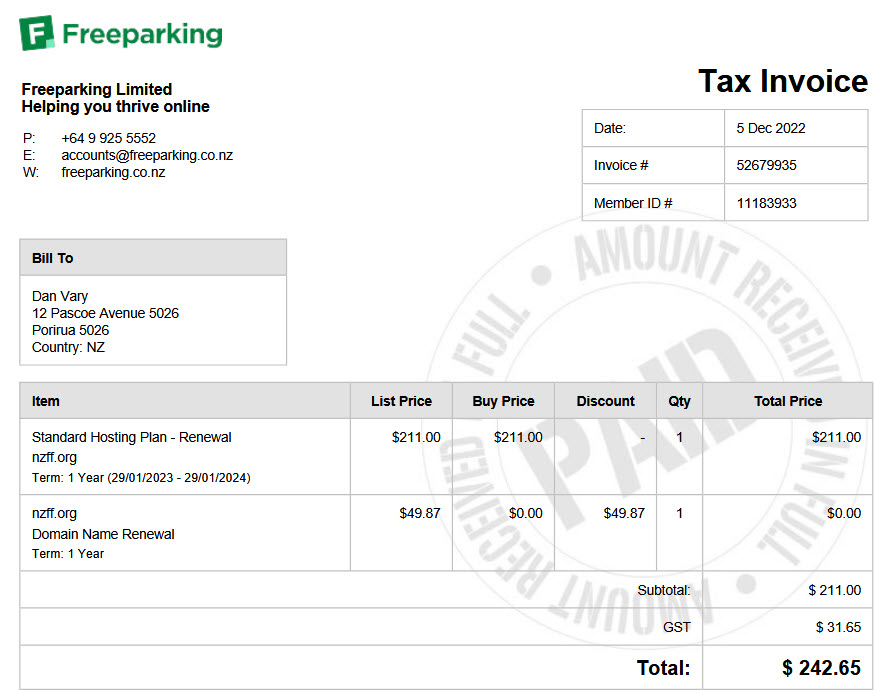Image resolution: width=875 pixels, height=690 pixels.
Task: Select the date value 5 Dec 2022
Action: point(771,128)
